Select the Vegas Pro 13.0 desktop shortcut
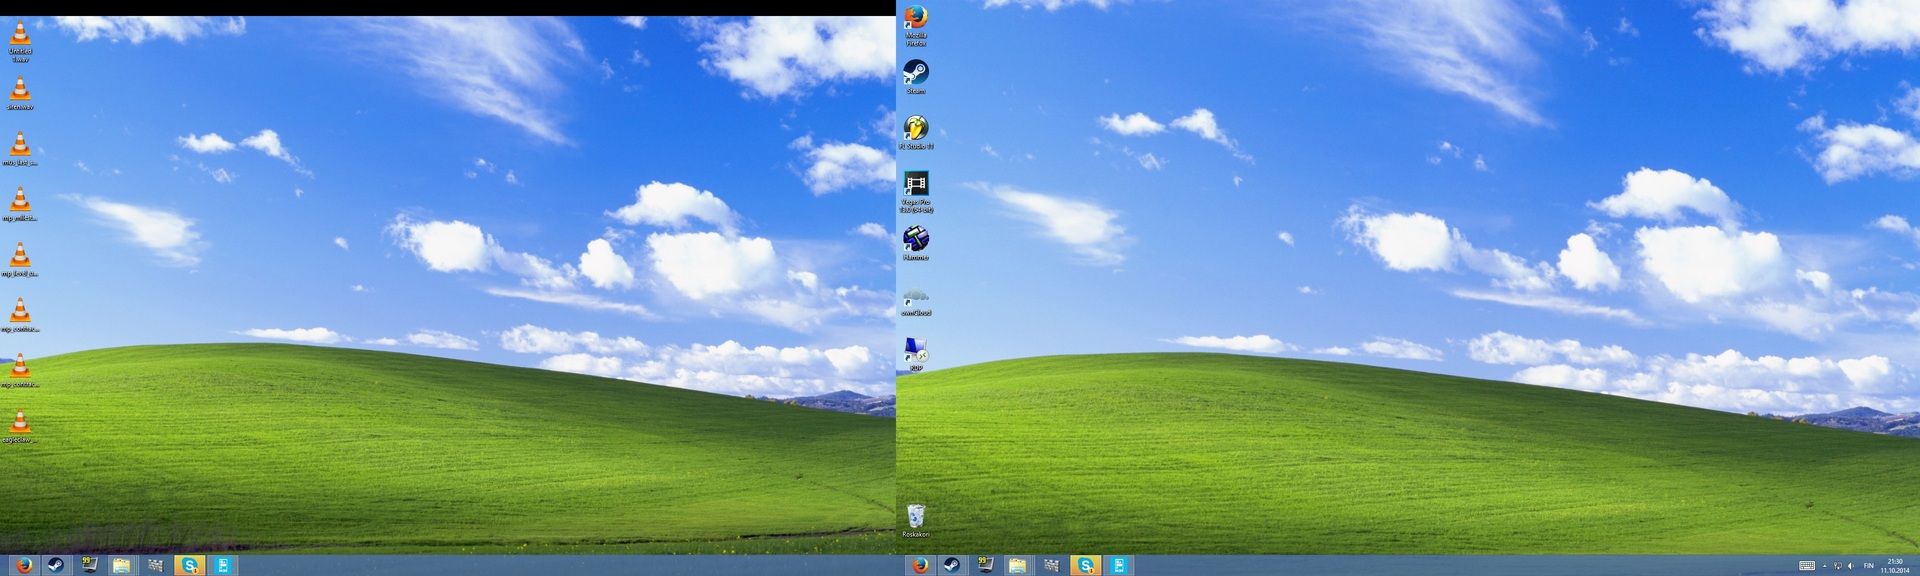The width and height of the screenshot is (1920, 576). pos(915,186)
